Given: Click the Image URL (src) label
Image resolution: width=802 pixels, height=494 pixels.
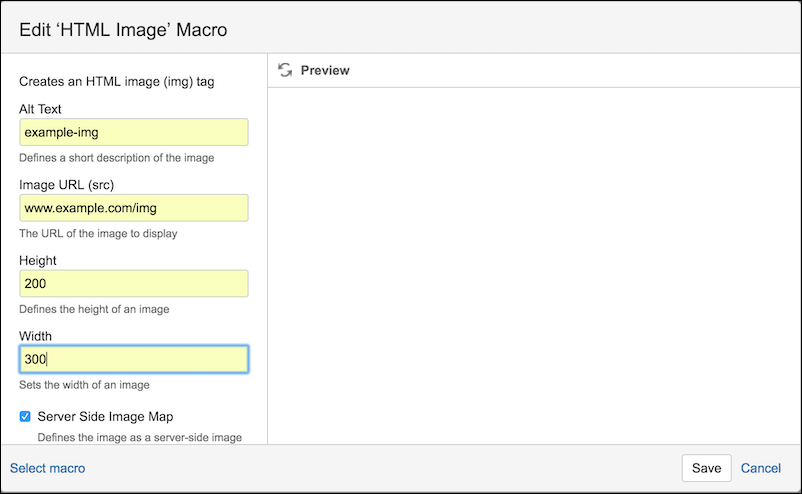Looking at the screenshot, I should [66, 185].
